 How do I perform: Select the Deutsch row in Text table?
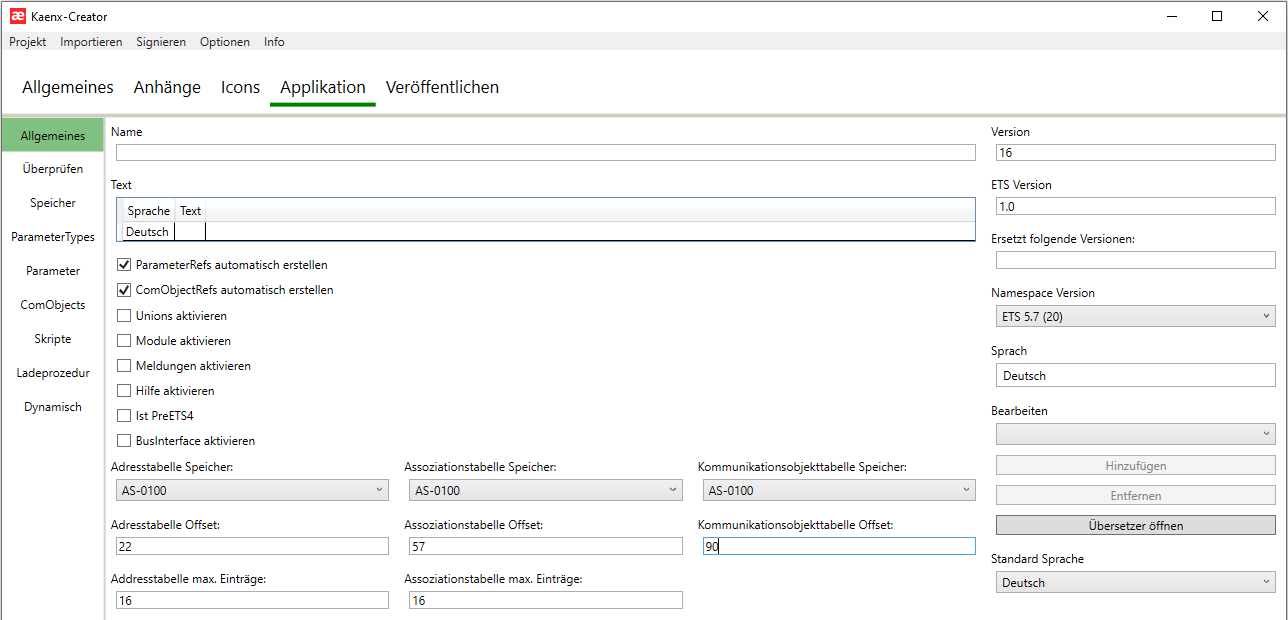[147, 232]
